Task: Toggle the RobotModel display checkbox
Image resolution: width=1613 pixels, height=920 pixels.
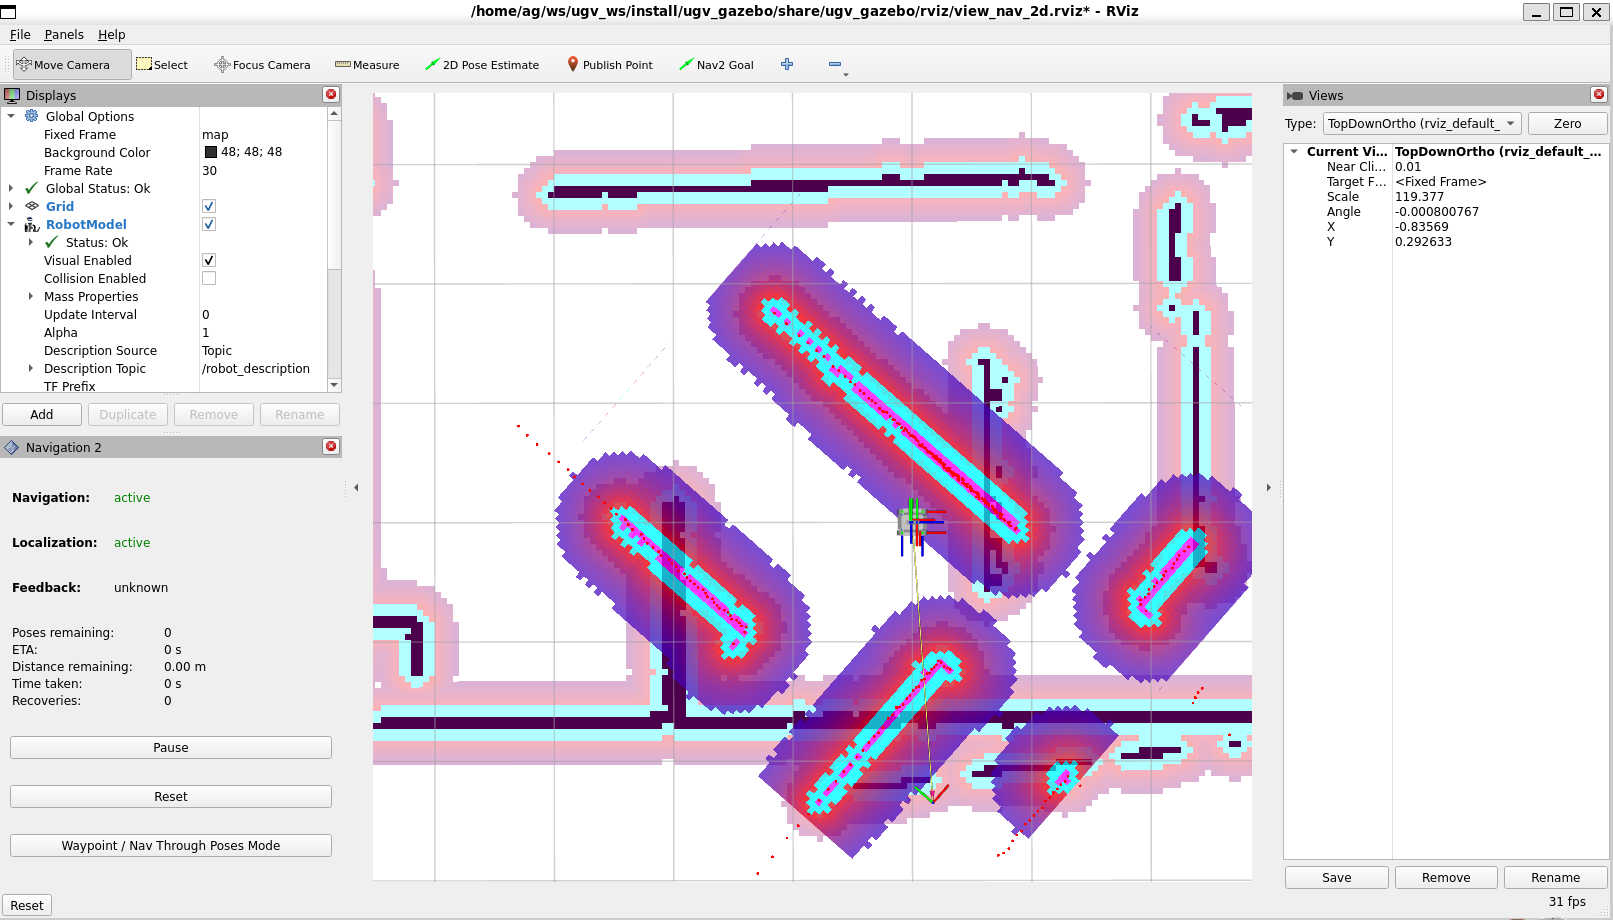Action: click(x=209, y=224)
